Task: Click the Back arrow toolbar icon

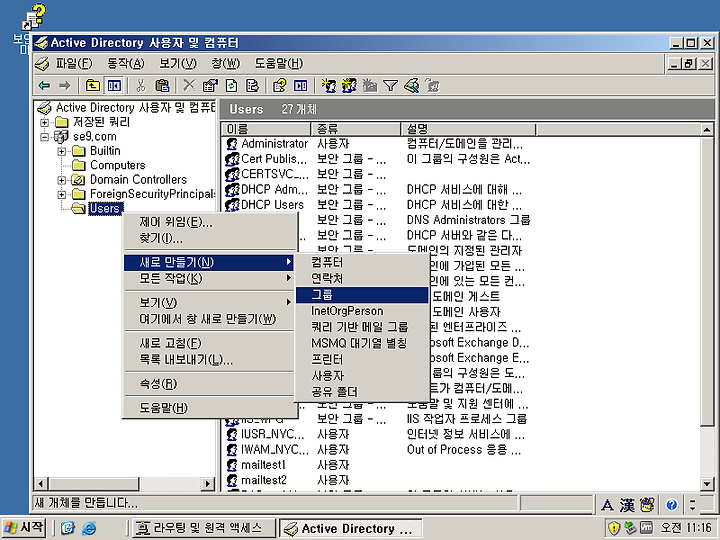Action: click(45, 85)
